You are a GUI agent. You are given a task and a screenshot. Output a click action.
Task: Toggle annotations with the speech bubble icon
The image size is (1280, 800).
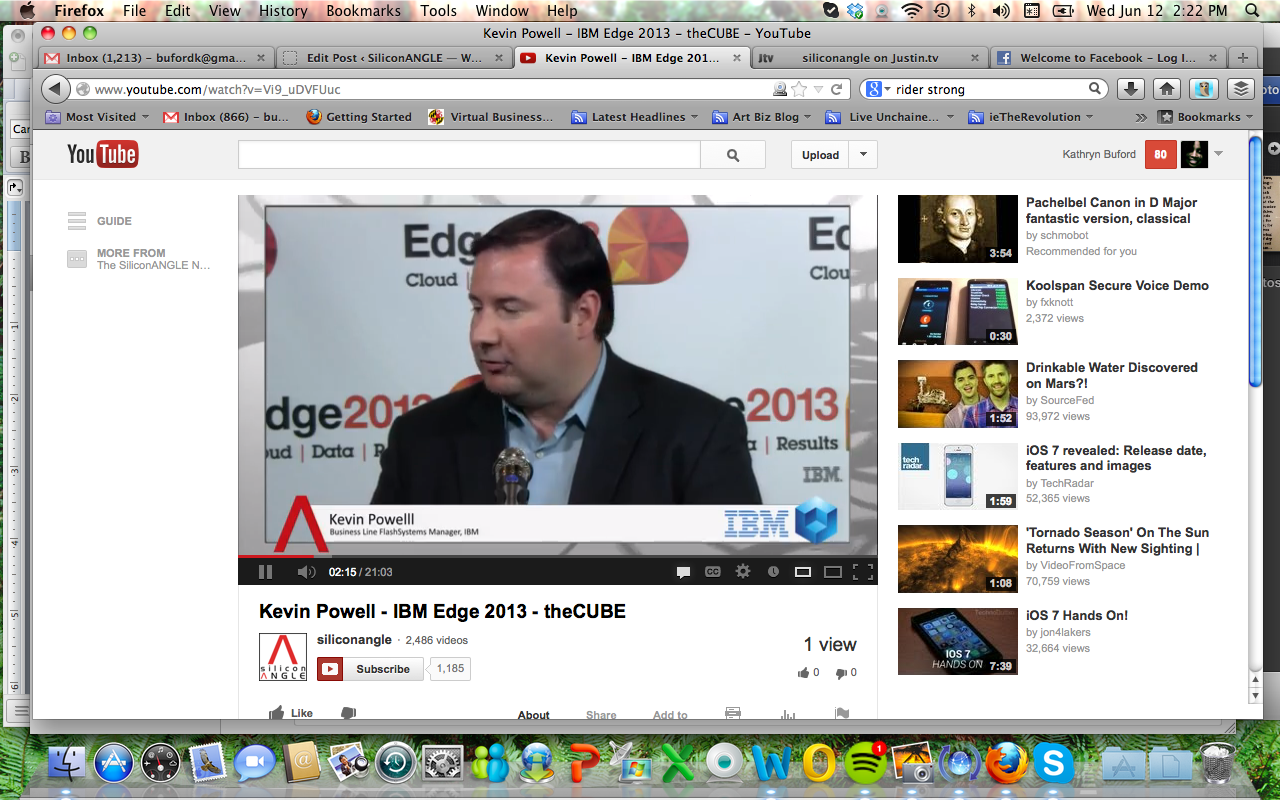(684, 572)
